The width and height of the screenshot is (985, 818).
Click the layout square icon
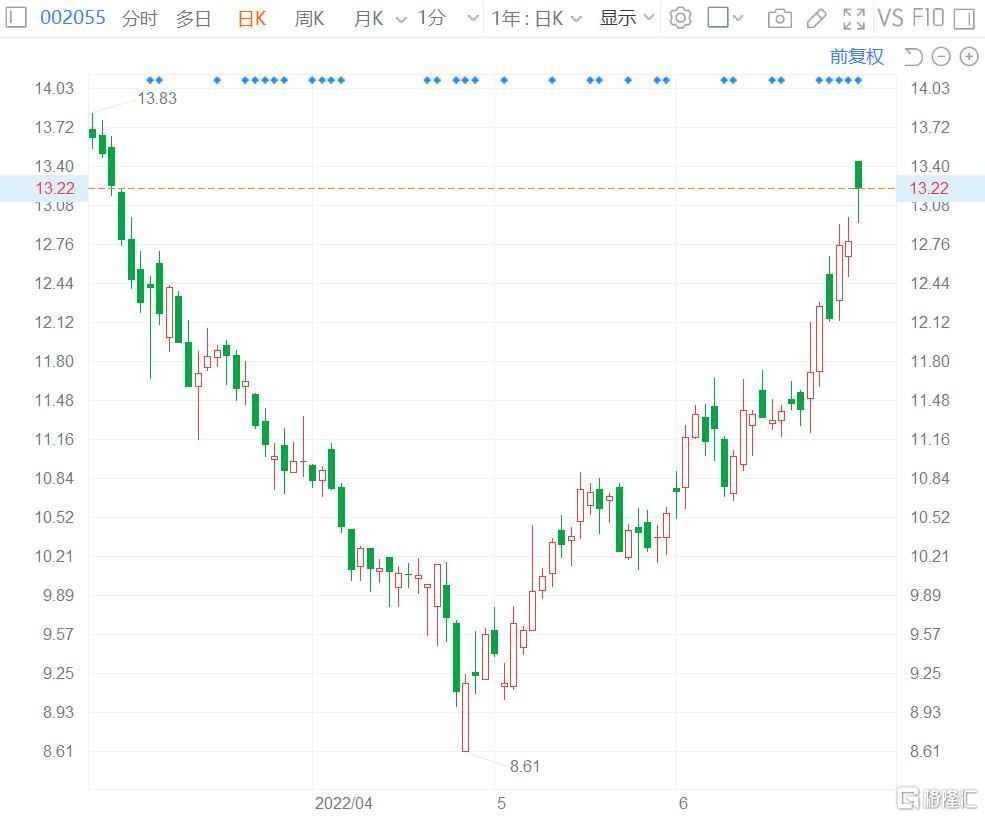click(x=717, y=18)
